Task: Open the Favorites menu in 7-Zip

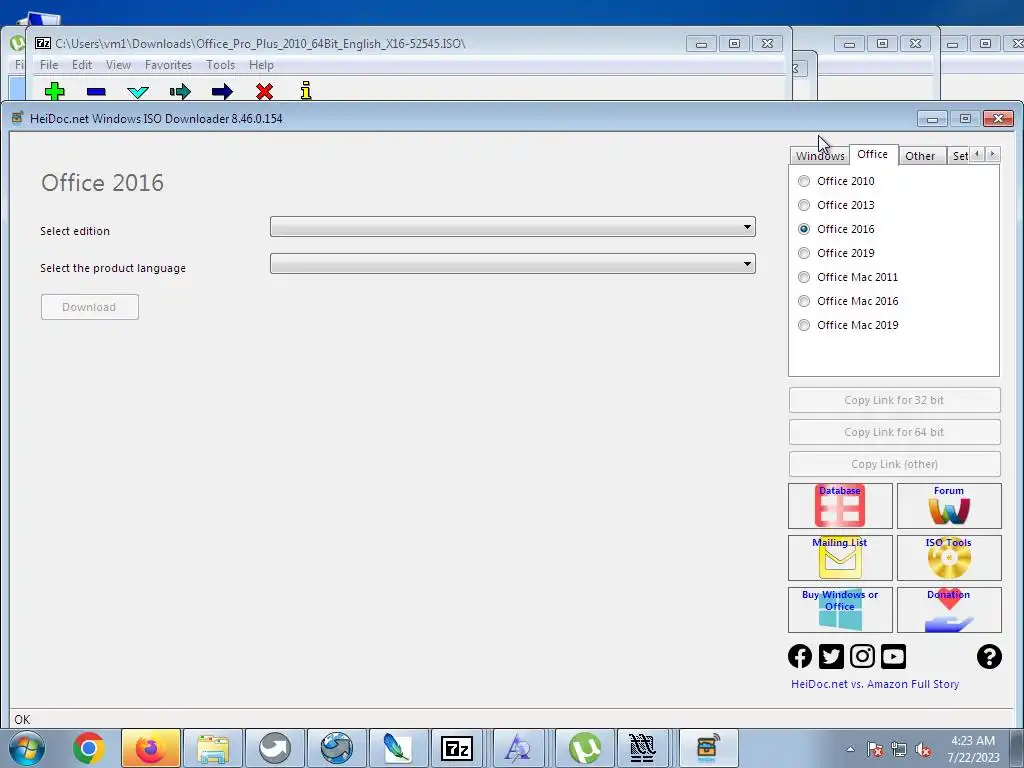Action: coord(168,65)
